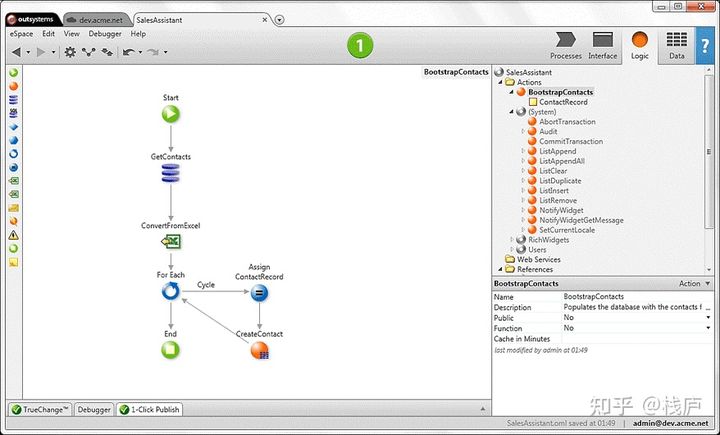Select the SQL Advanced Query tool
720x435 pixels.
point(13,113)
